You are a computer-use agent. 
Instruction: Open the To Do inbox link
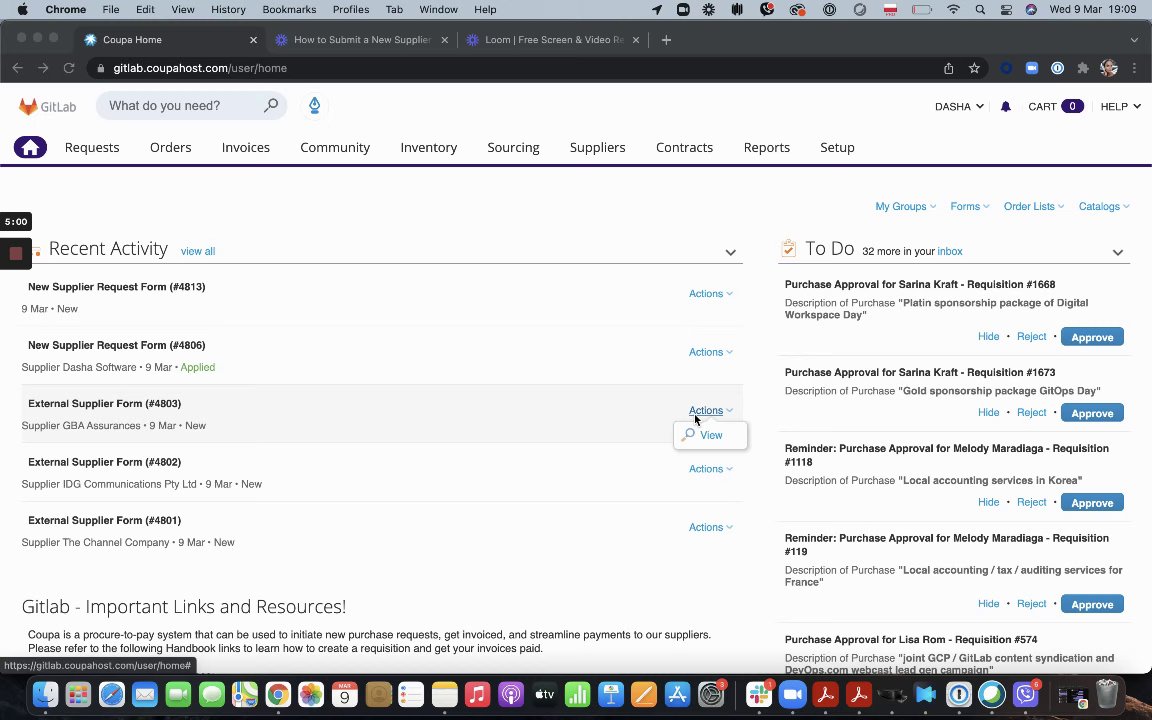(x=949, y=251)
